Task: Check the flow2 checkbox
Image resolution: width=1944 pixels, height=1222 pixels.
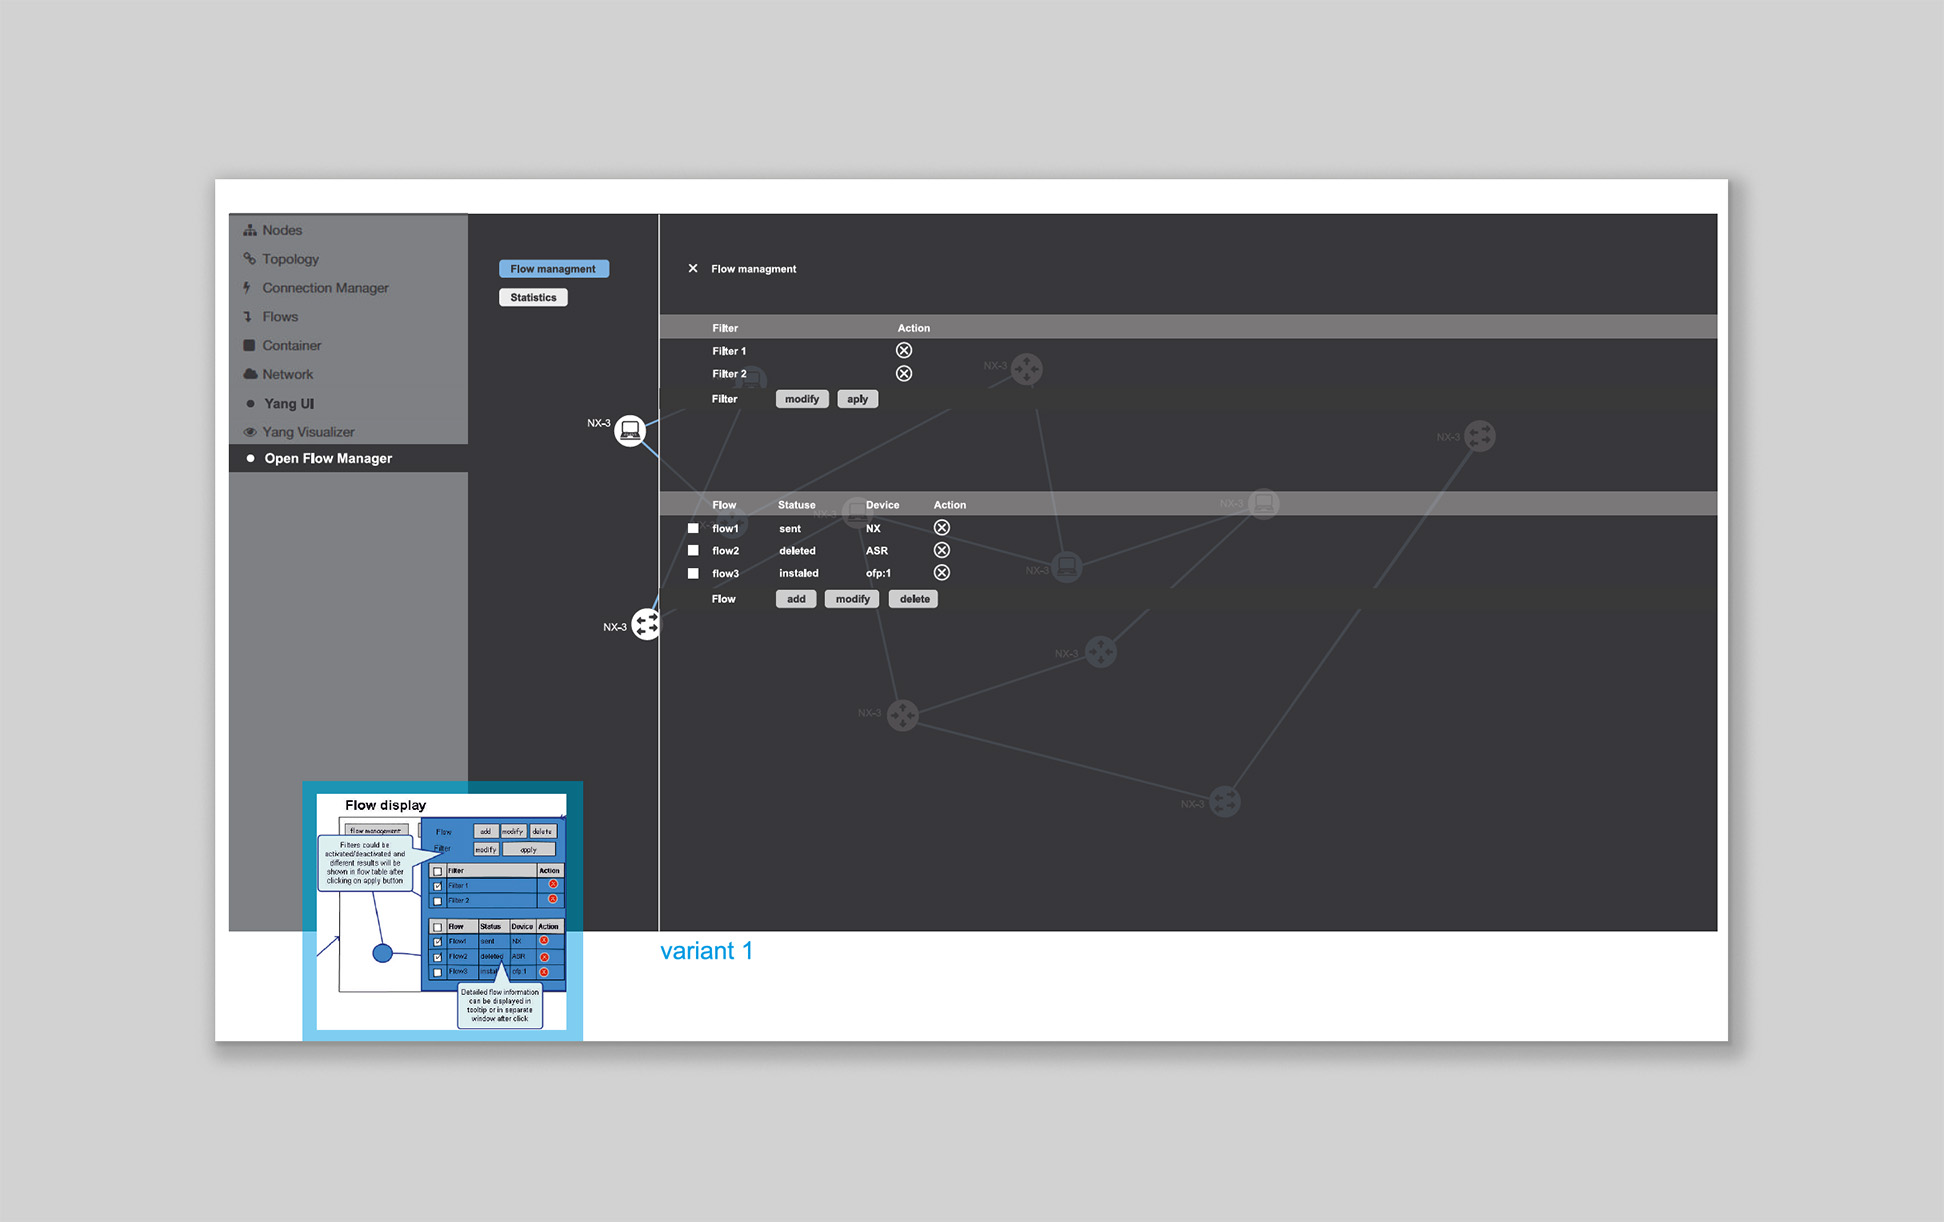Action: click(693, 550)
